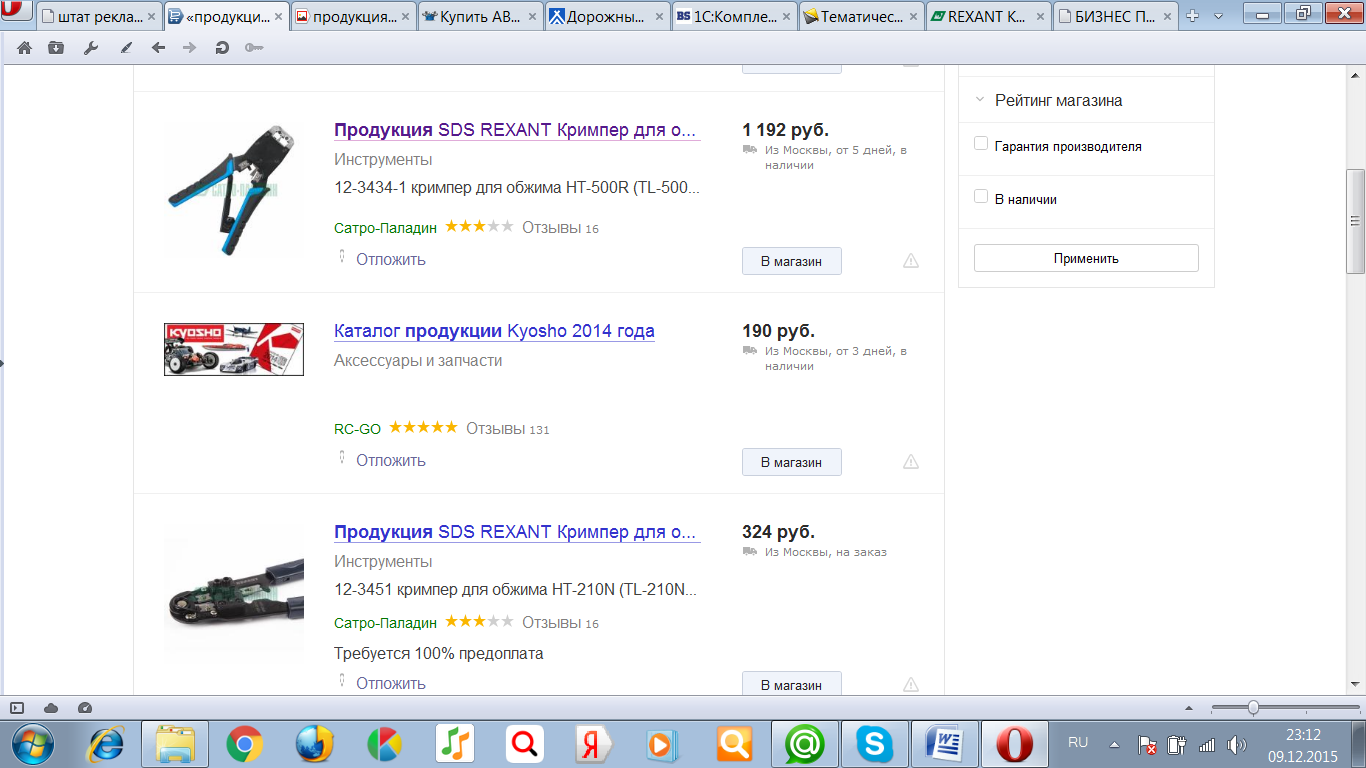1366x768 pixels.
Task: Click В магазин for the 324 руб. crimper
Action: 791,684
